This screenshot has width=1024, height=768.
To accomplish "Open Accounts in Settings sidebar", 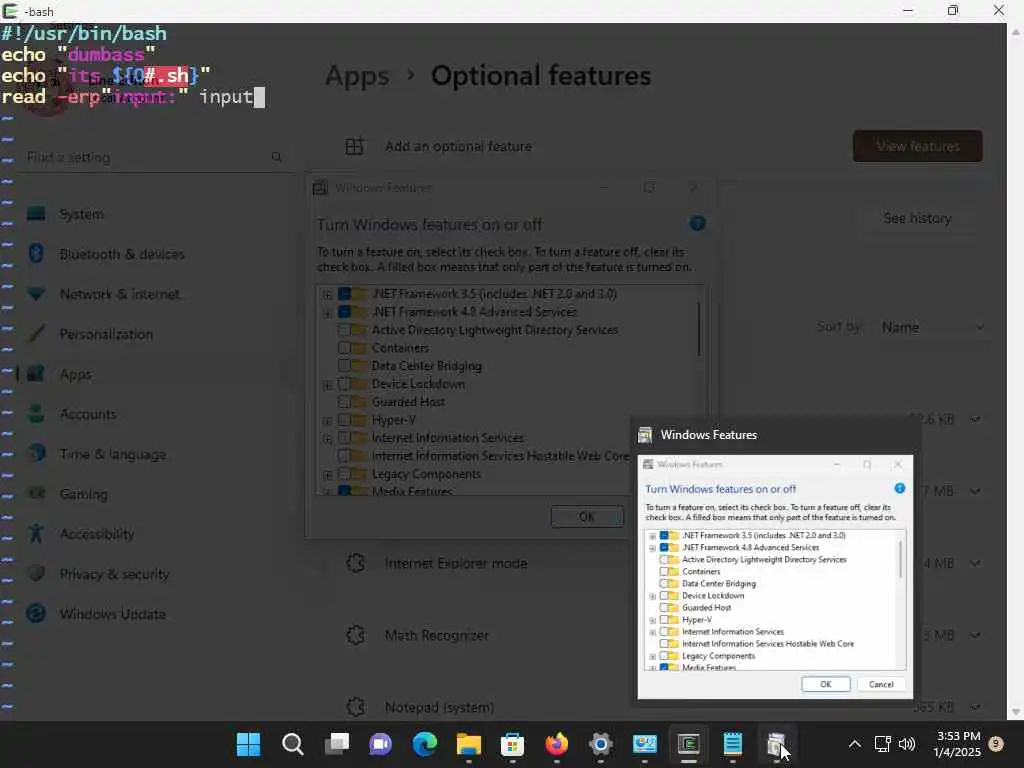I will point(88,414).
